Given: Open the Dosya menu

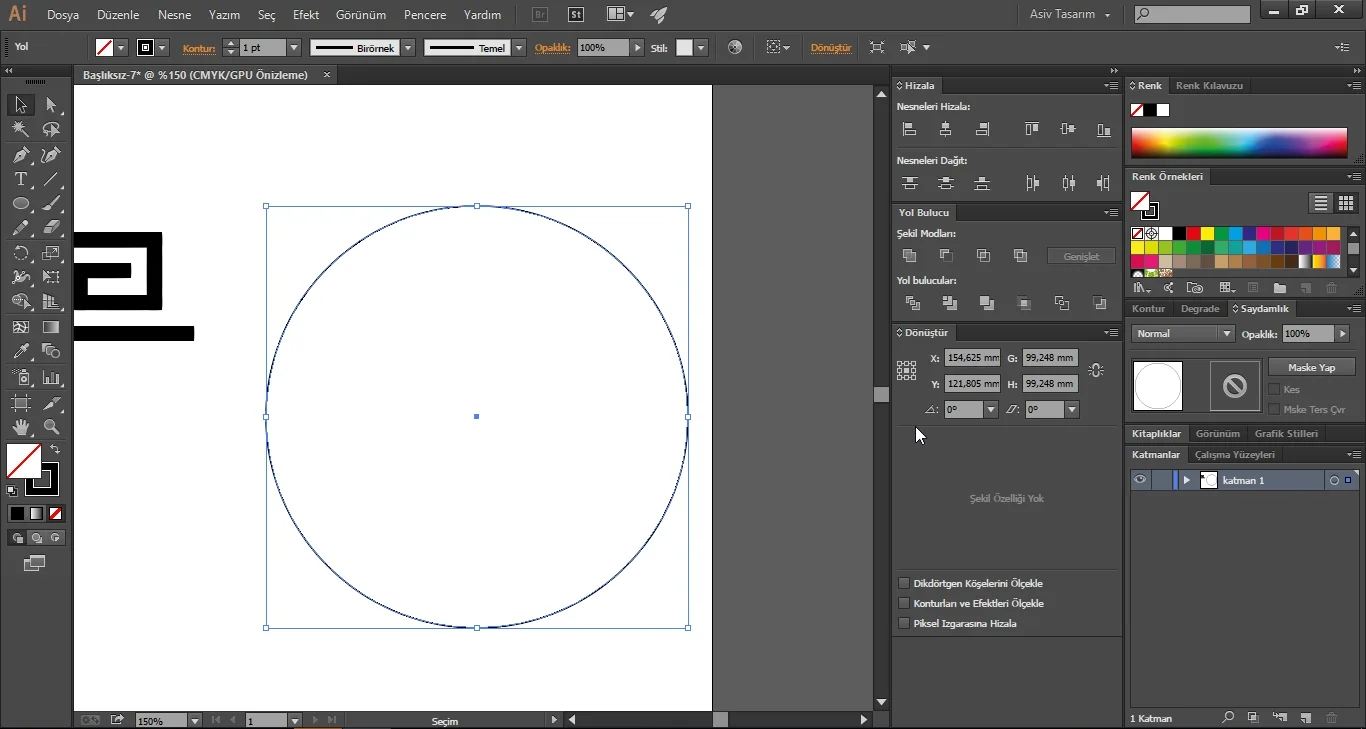Looking at the screenshot, I should point(63,15).
